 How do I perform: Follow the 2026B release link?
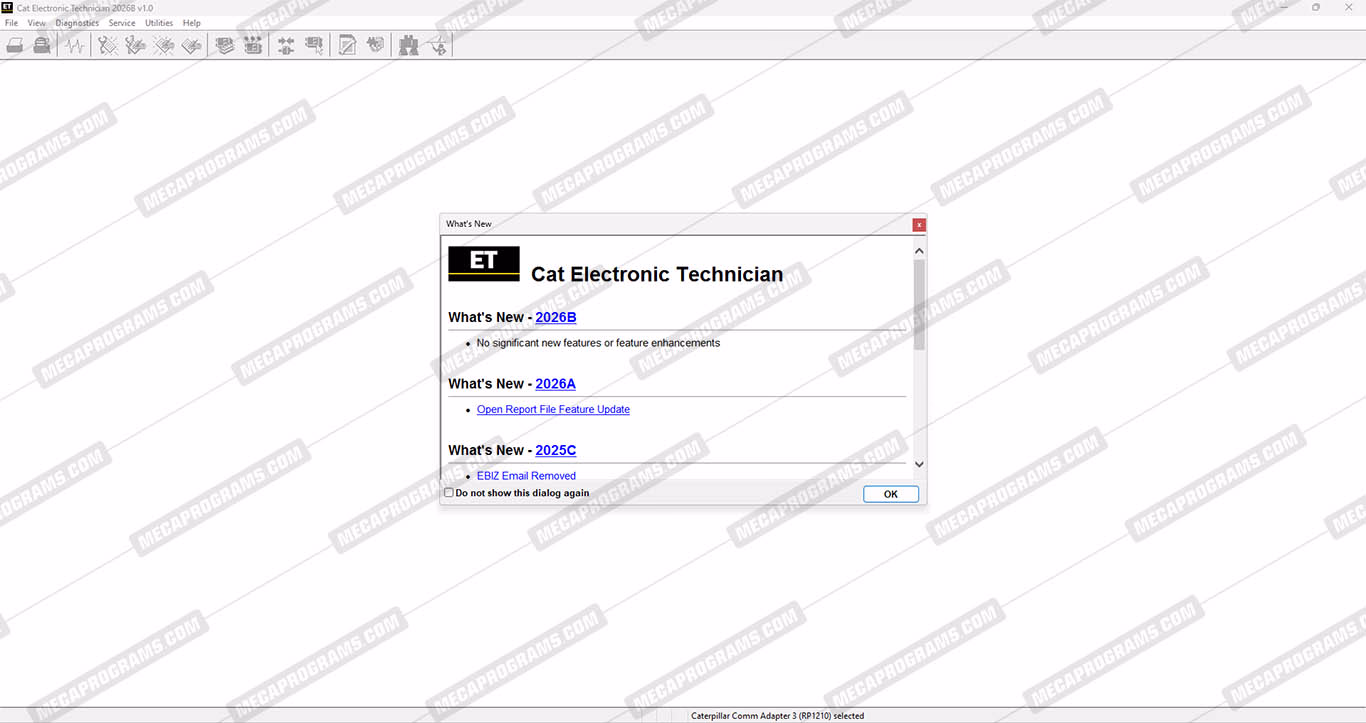pos(556,317)
